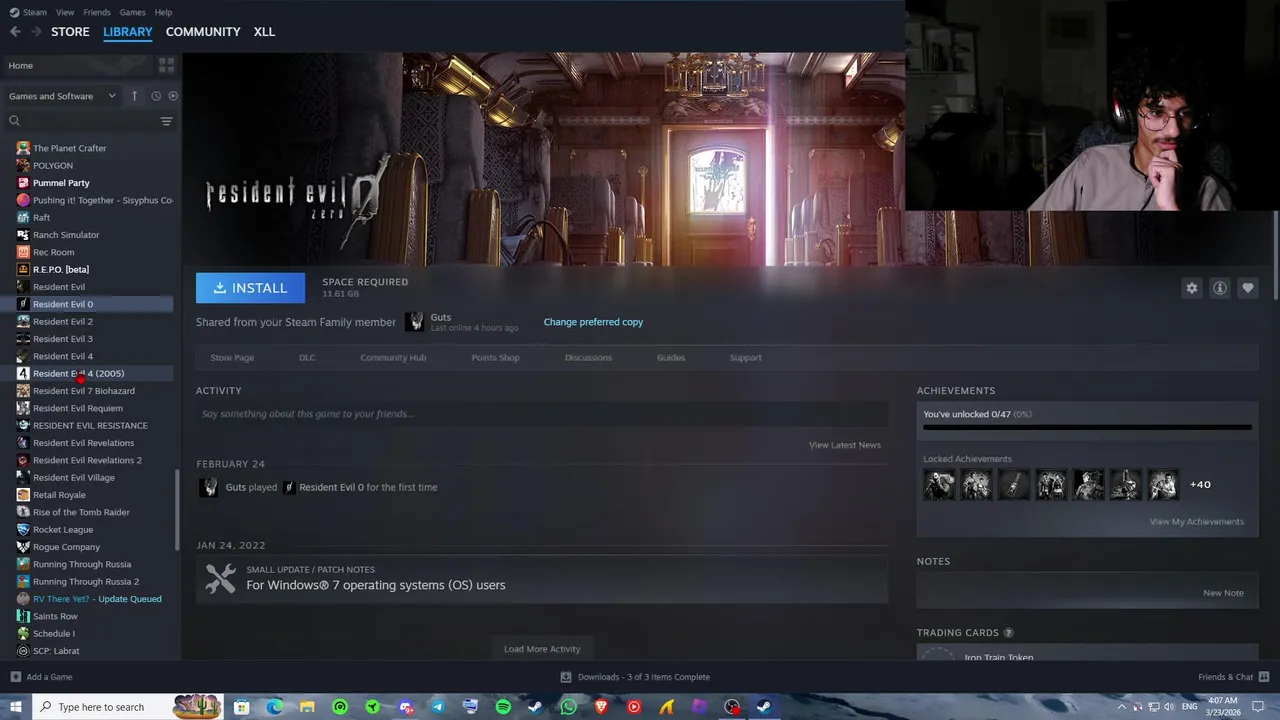Click Load More Activity button
Viewport: 1280px width, 720px height.
pos(542,649)
